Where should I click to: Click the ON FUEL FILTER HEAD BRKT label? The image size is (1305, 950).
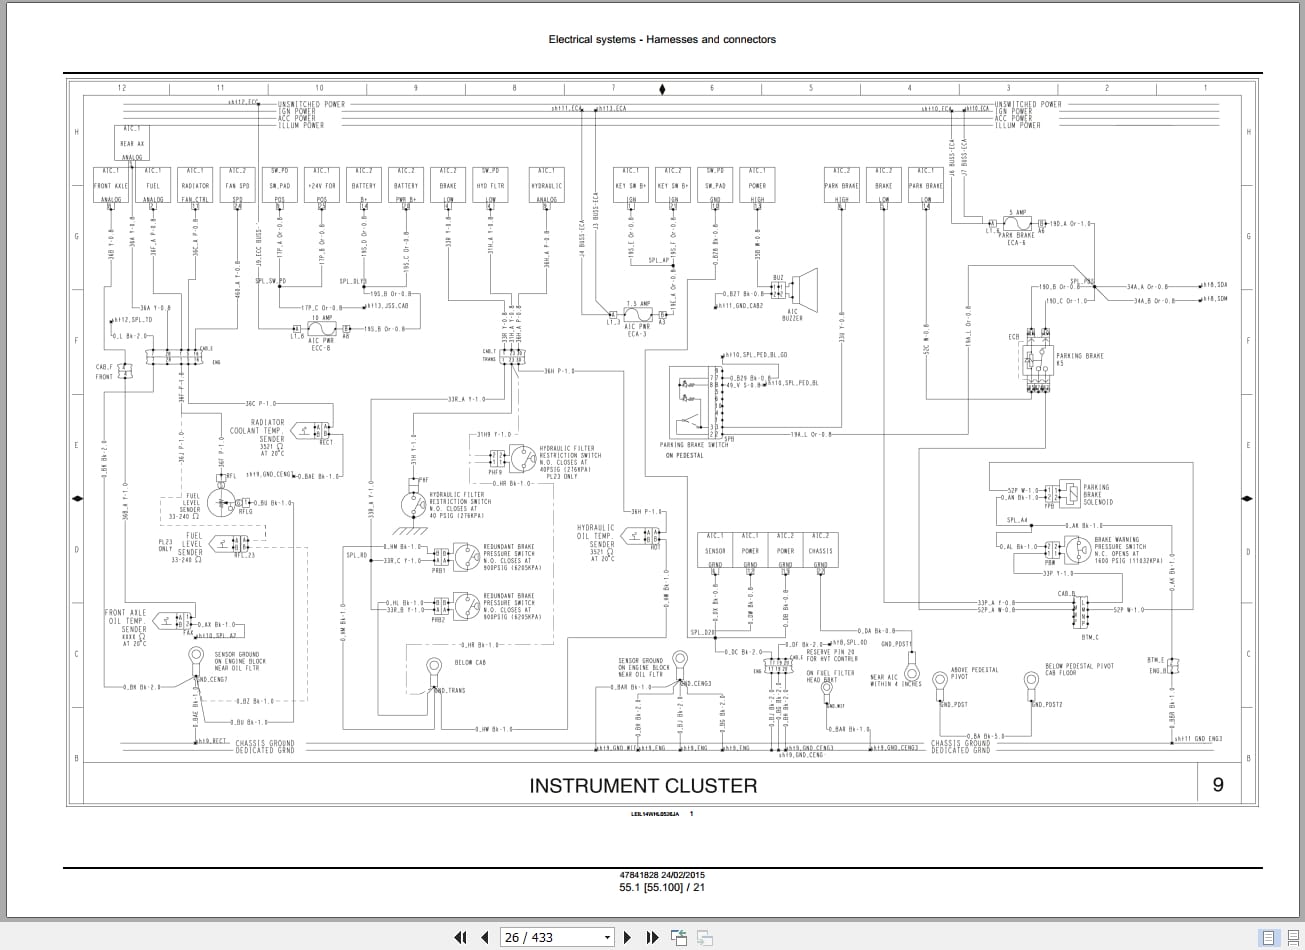click(x=830, y=676)
